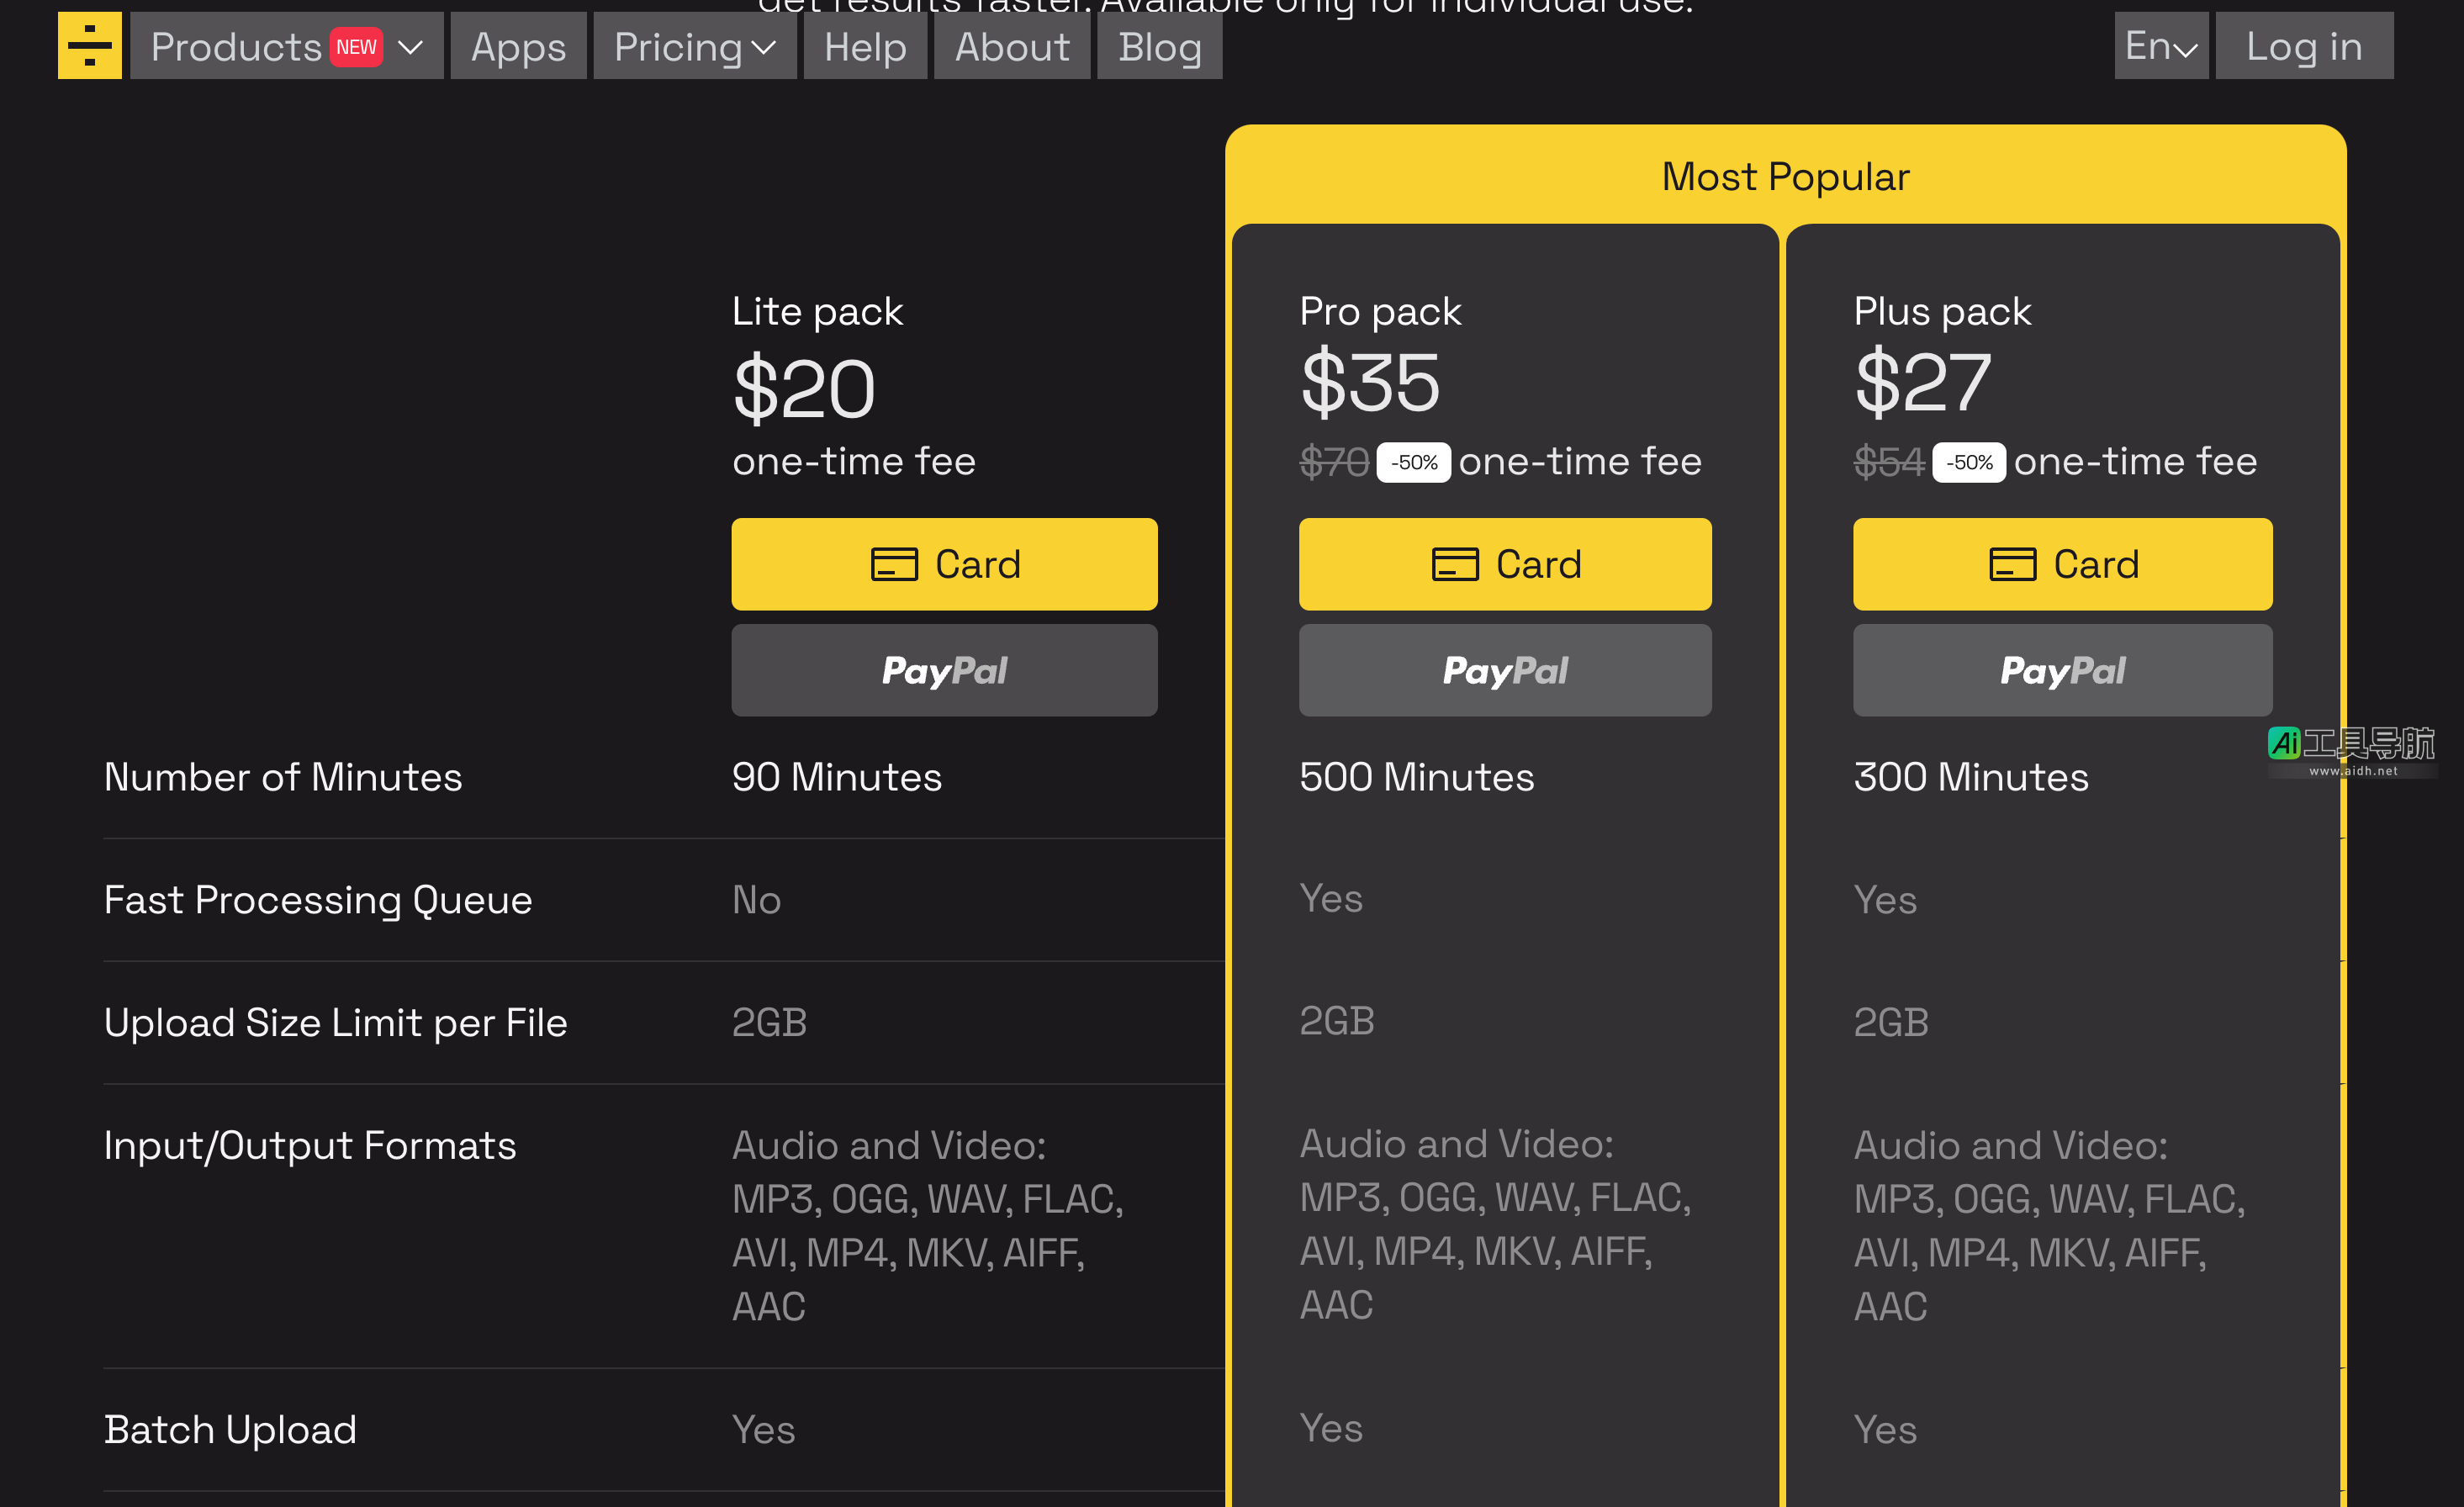Viewport: 2464px width, 1507px height.
Task: Expand the Products dropdown menu
Action: point(286,47)
